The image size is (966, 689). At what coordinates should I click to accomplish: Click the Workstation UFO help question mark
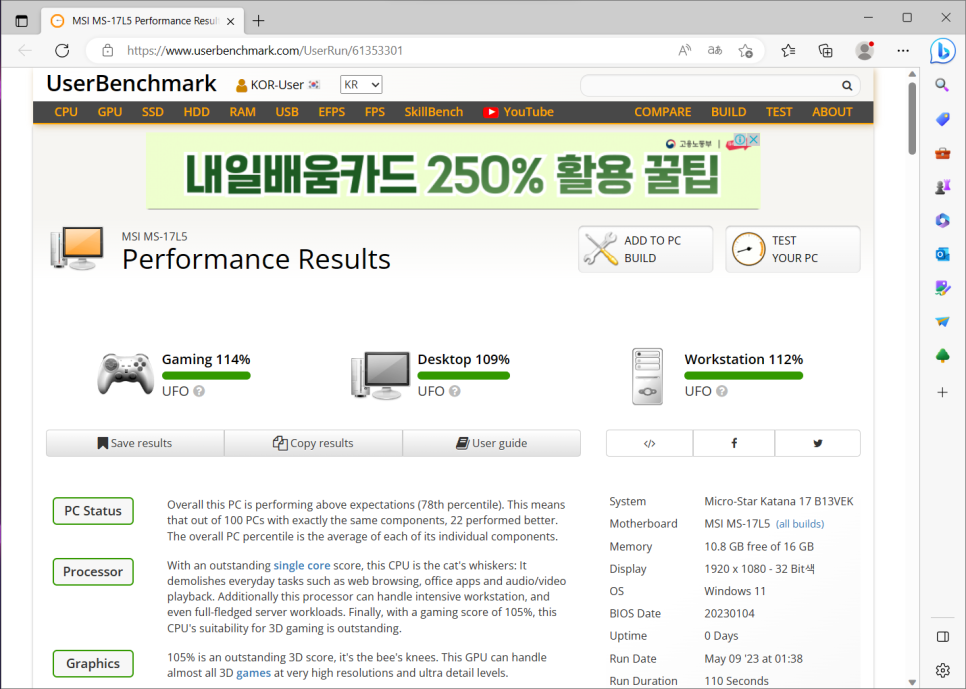(722, 391)
